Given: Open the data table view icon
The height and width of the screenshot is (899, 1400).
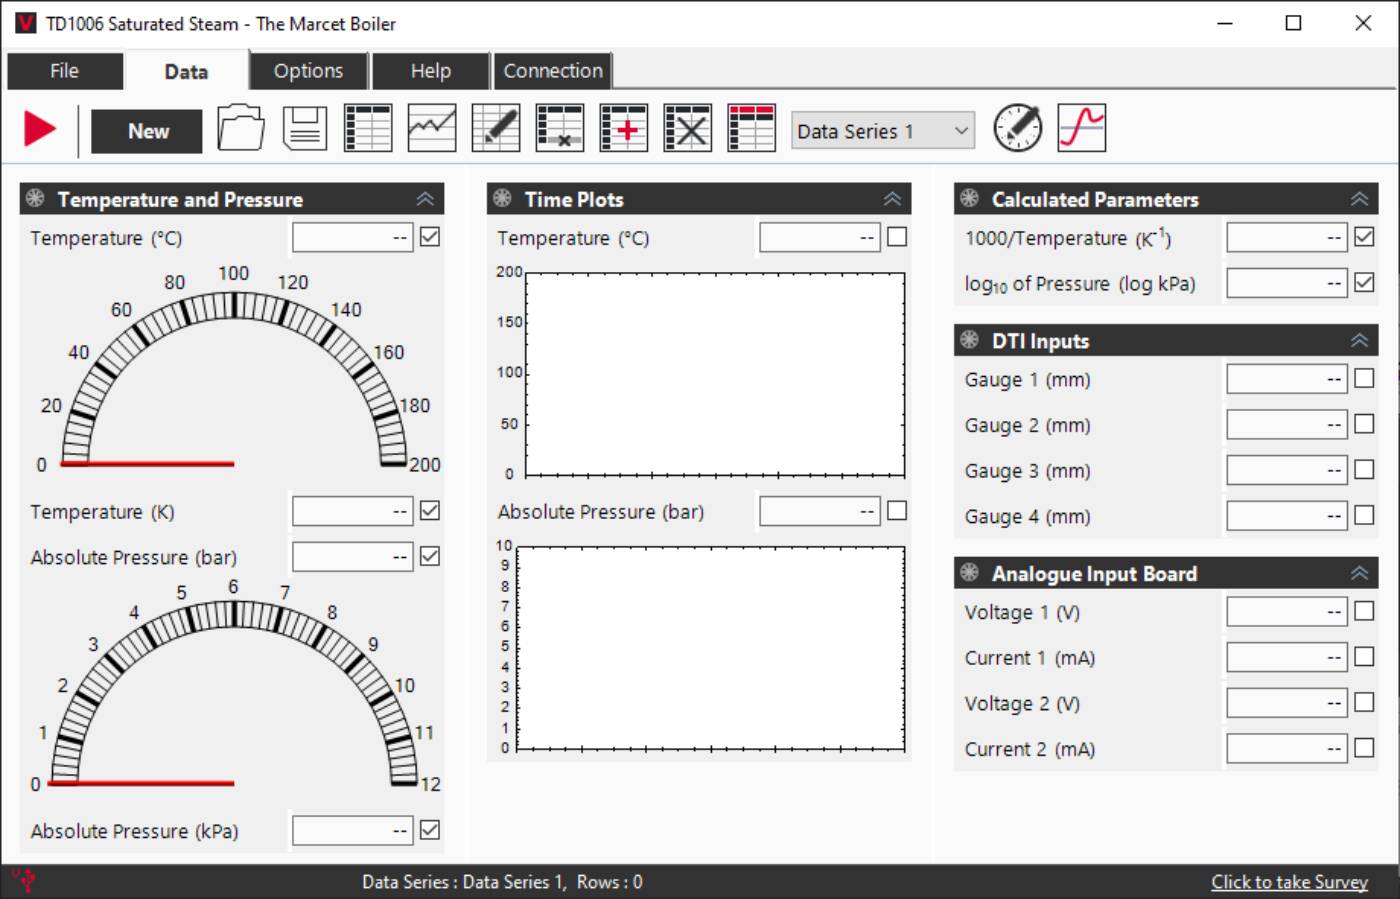Looking at the screenshot, I should pyautogui.click(x=368, y=129).
